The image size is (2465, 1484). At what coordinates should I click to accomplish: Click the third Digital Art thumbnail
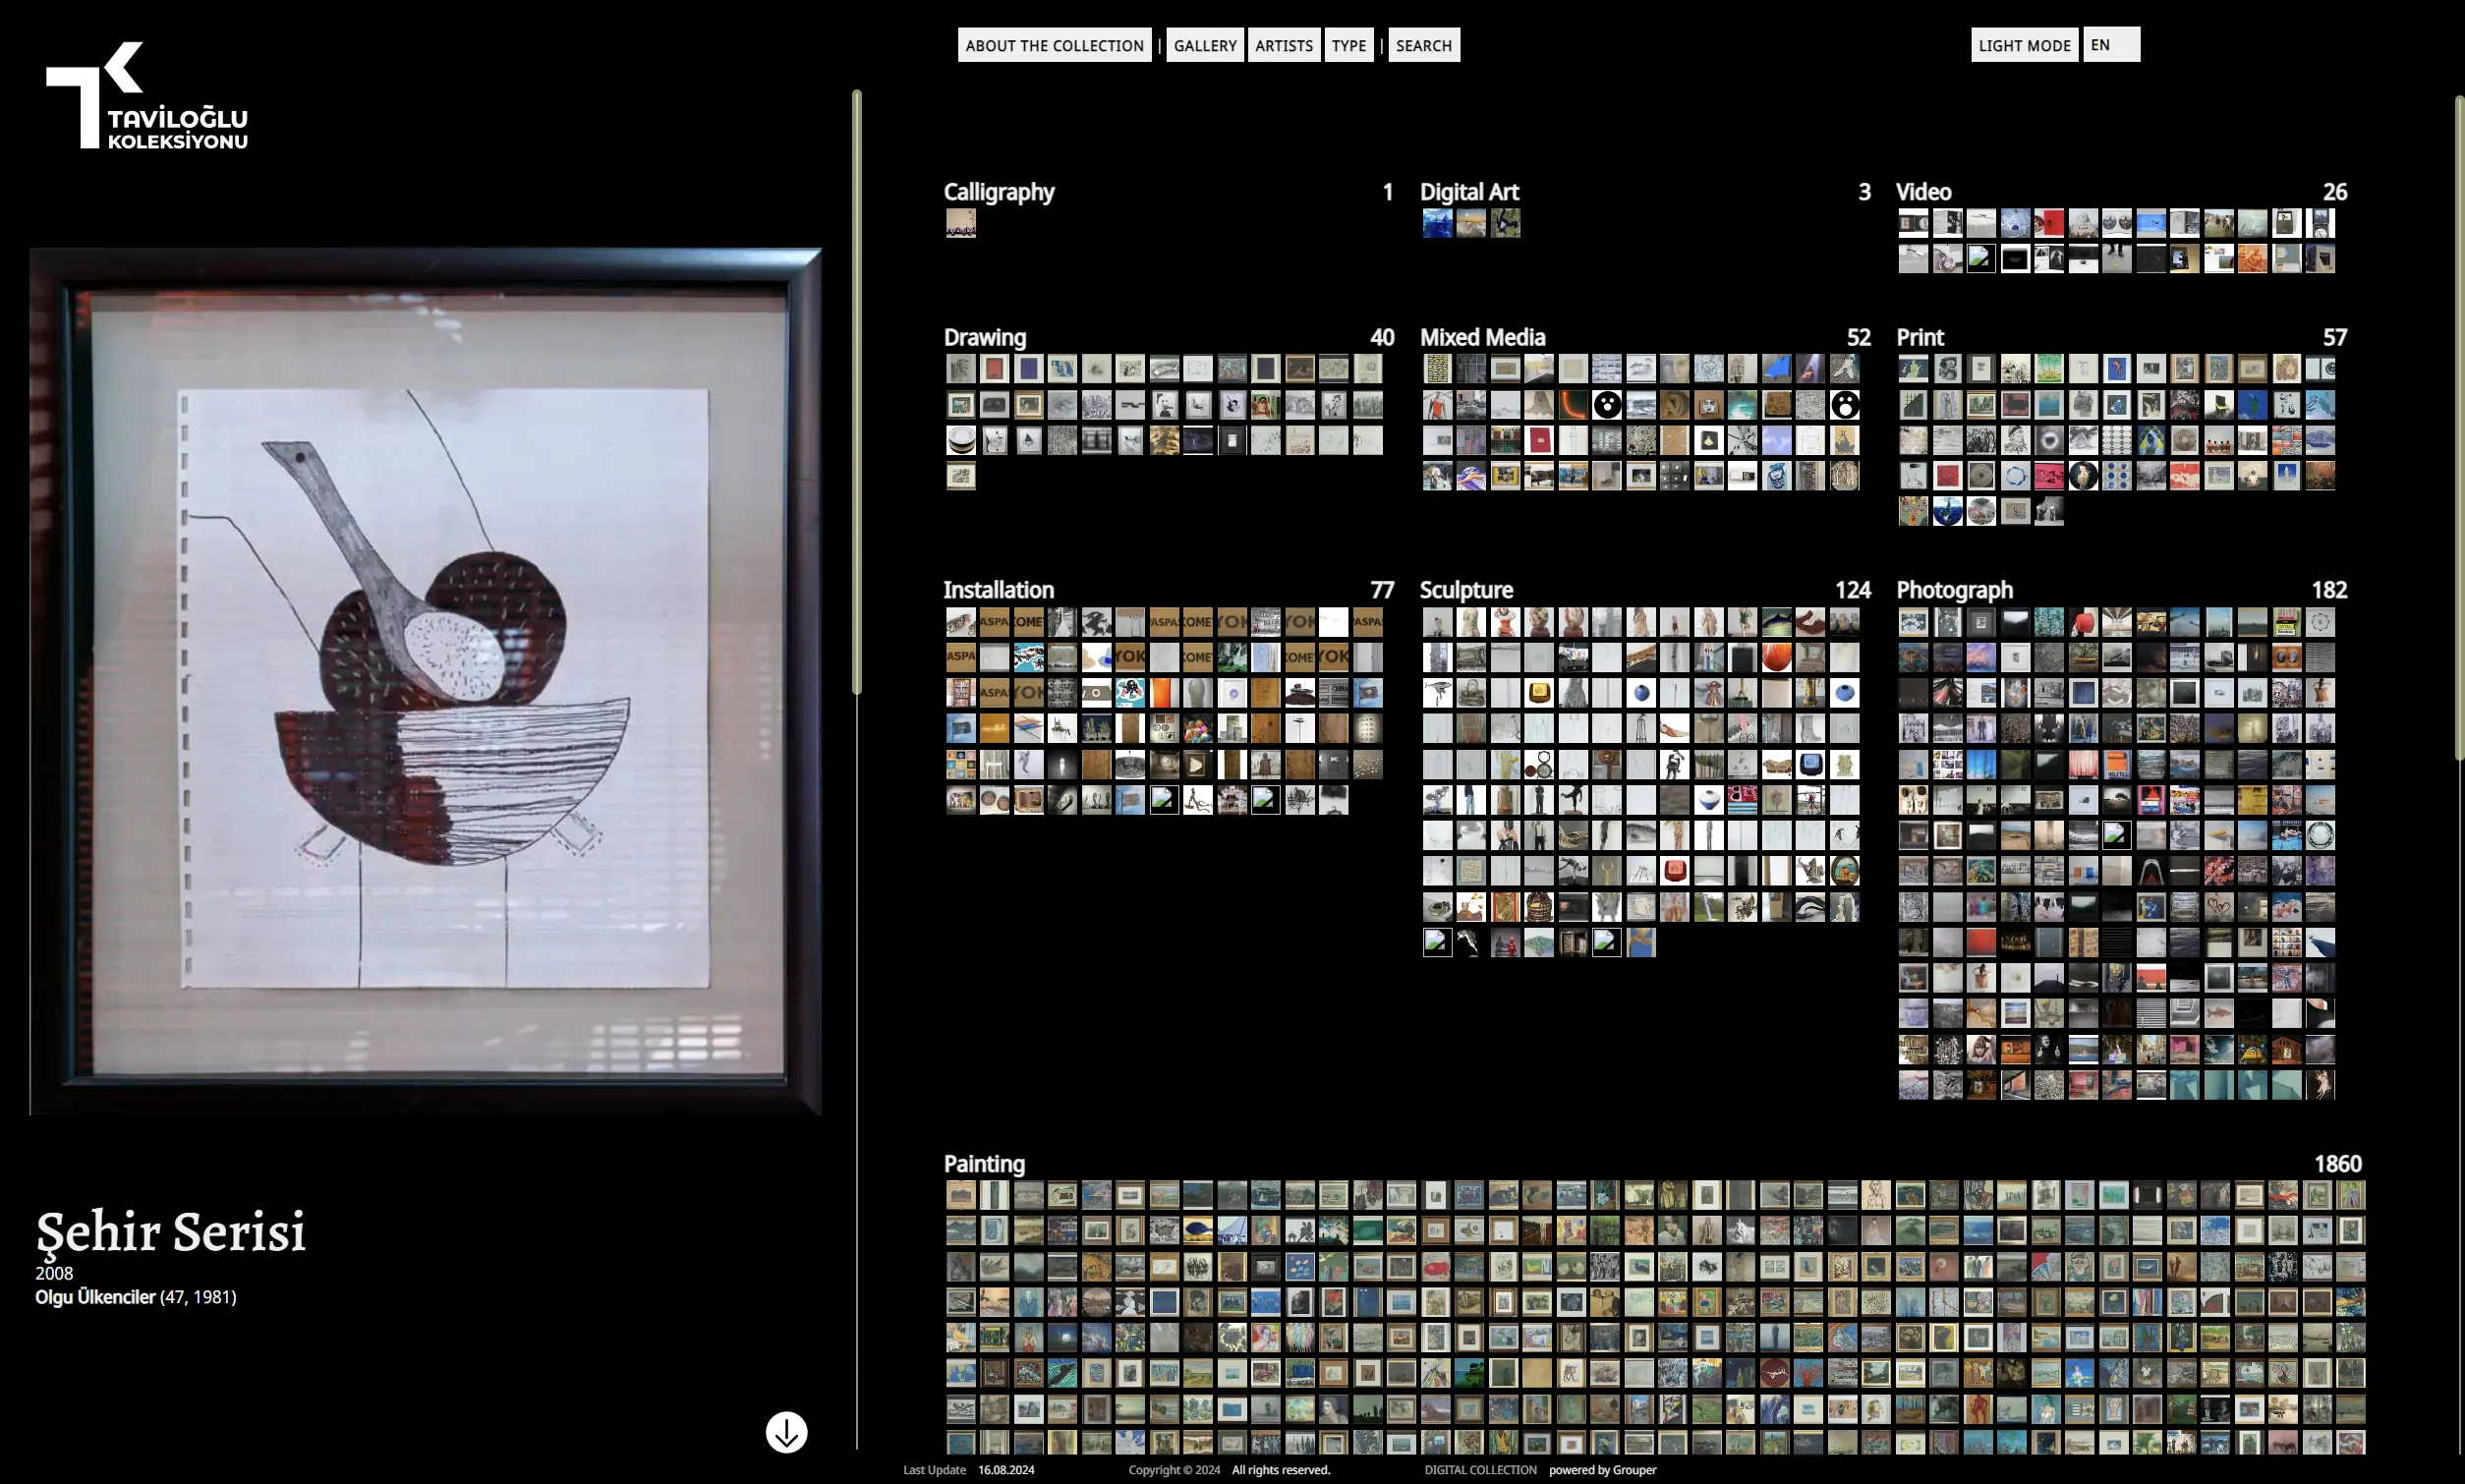point(1505,223)
